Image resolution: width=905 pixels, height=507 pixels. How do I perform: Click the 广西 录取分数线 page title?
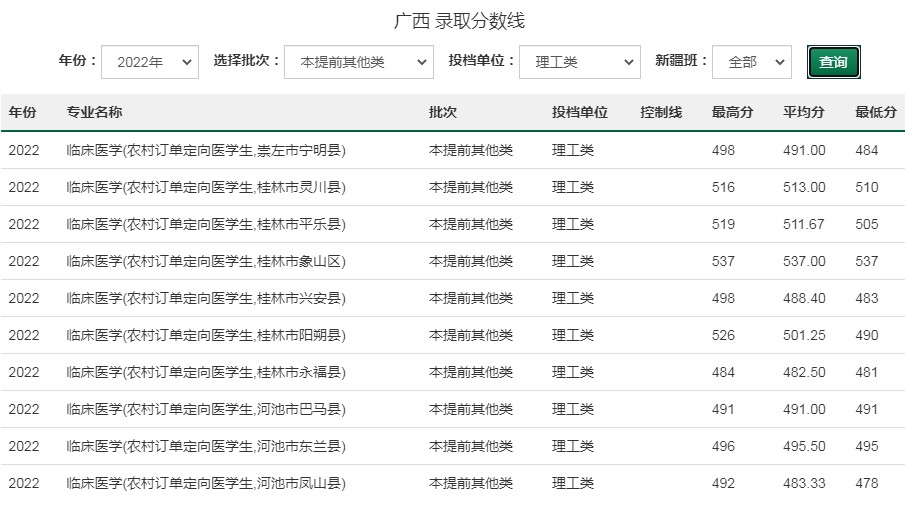point(459,21)
